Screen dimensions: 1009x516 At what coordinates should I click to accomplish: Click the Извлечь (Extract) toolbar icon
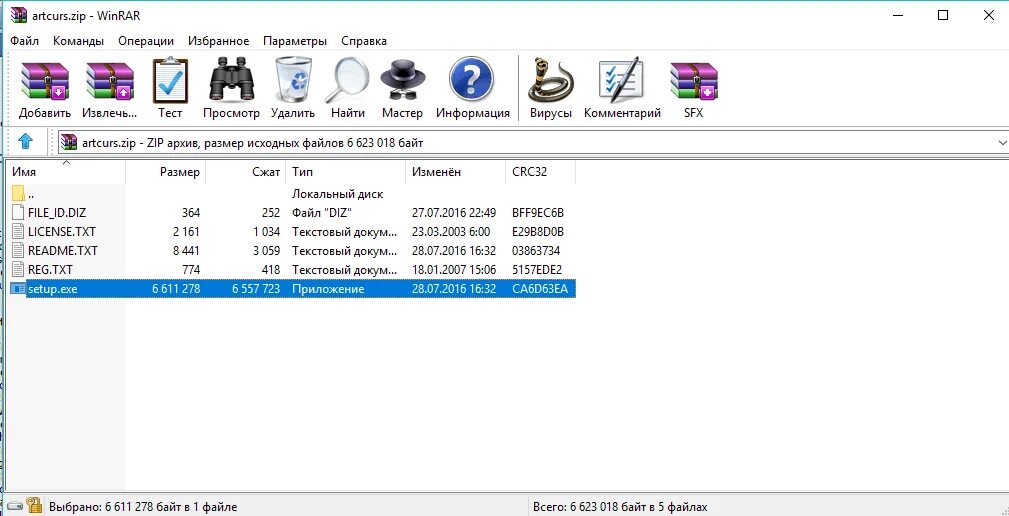point(109,80)
